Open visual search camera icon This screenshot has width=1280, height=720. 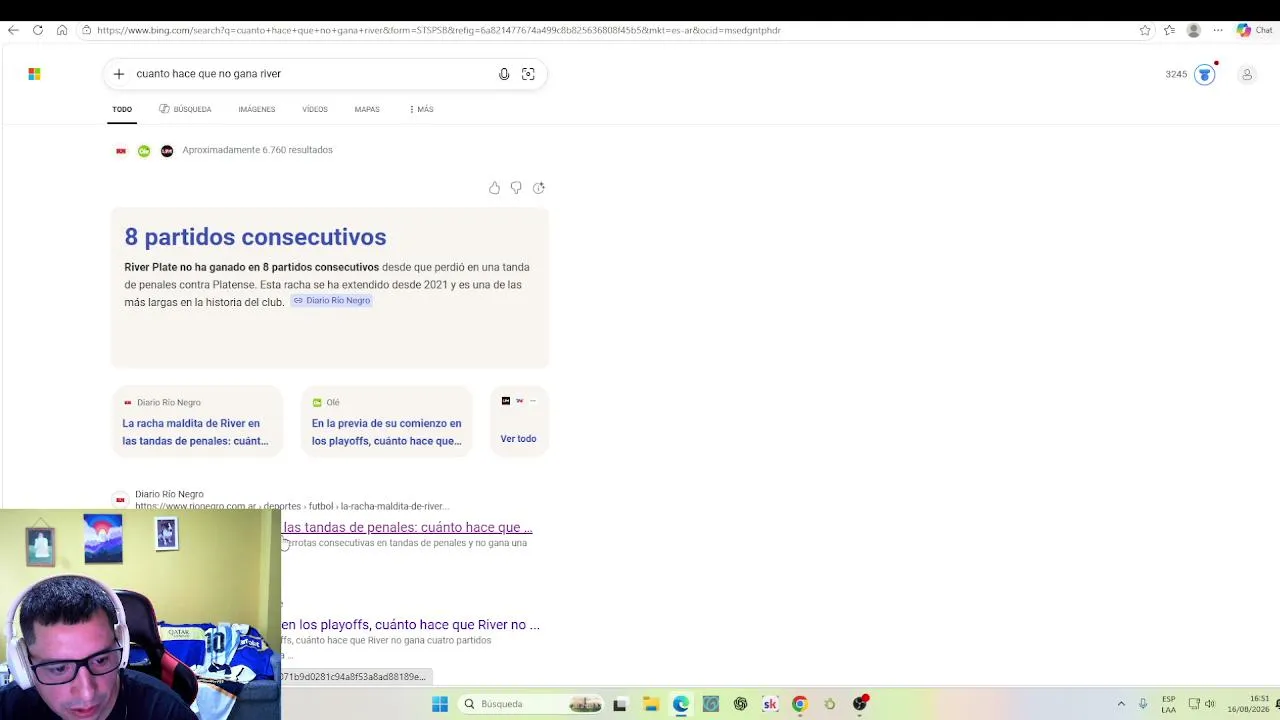pyautogui.click(x=528, y=74)
